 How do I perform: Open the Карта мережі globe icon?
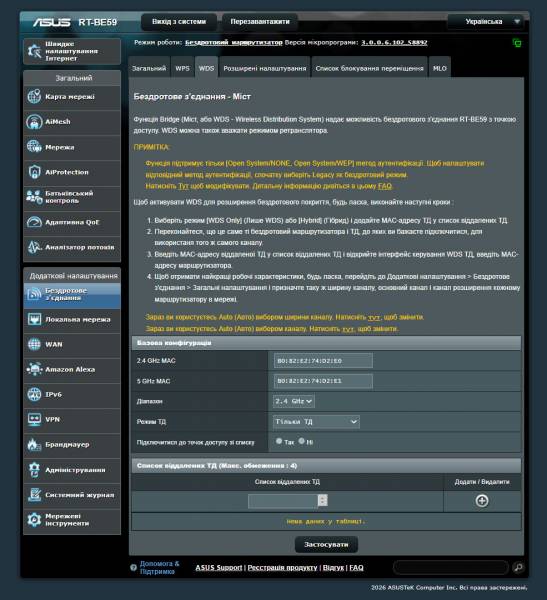[x=34, y=96]
